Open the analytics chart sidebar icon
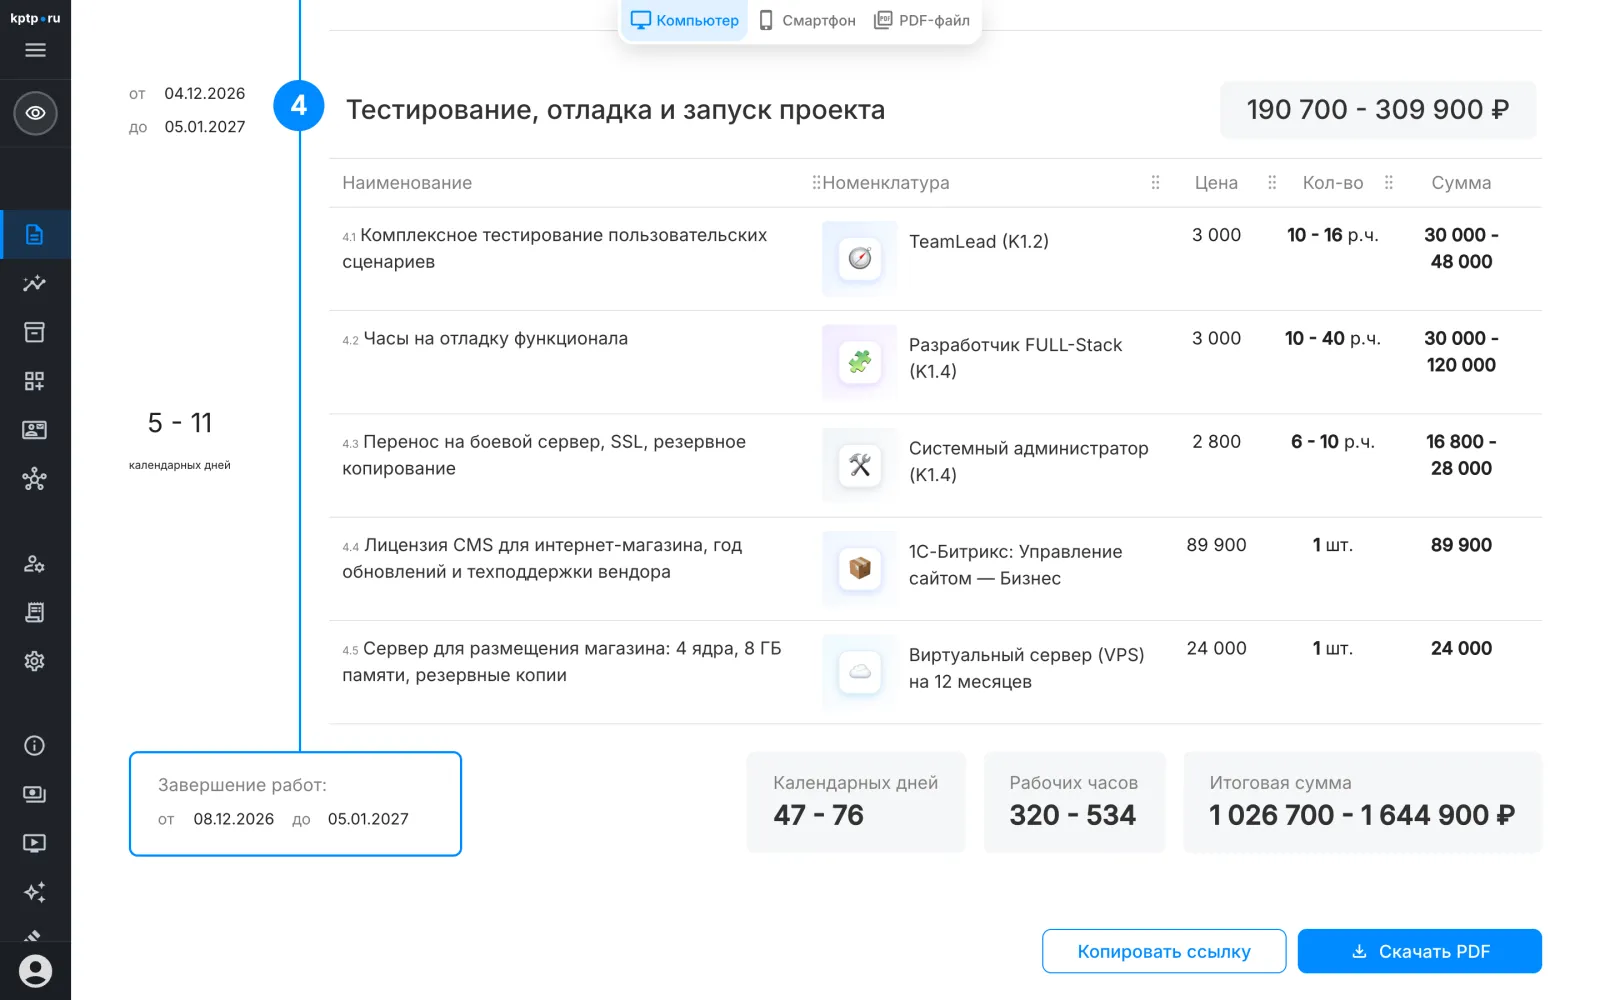1600x1000 pixels. tap(35, 284)
